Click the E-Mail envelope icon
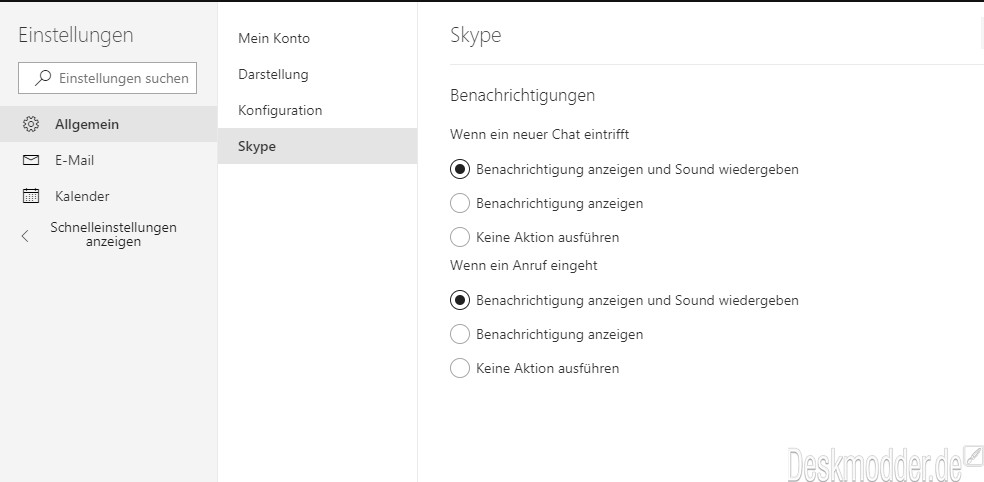The width and height of the screenshot is (984, 482). (31, 160)
